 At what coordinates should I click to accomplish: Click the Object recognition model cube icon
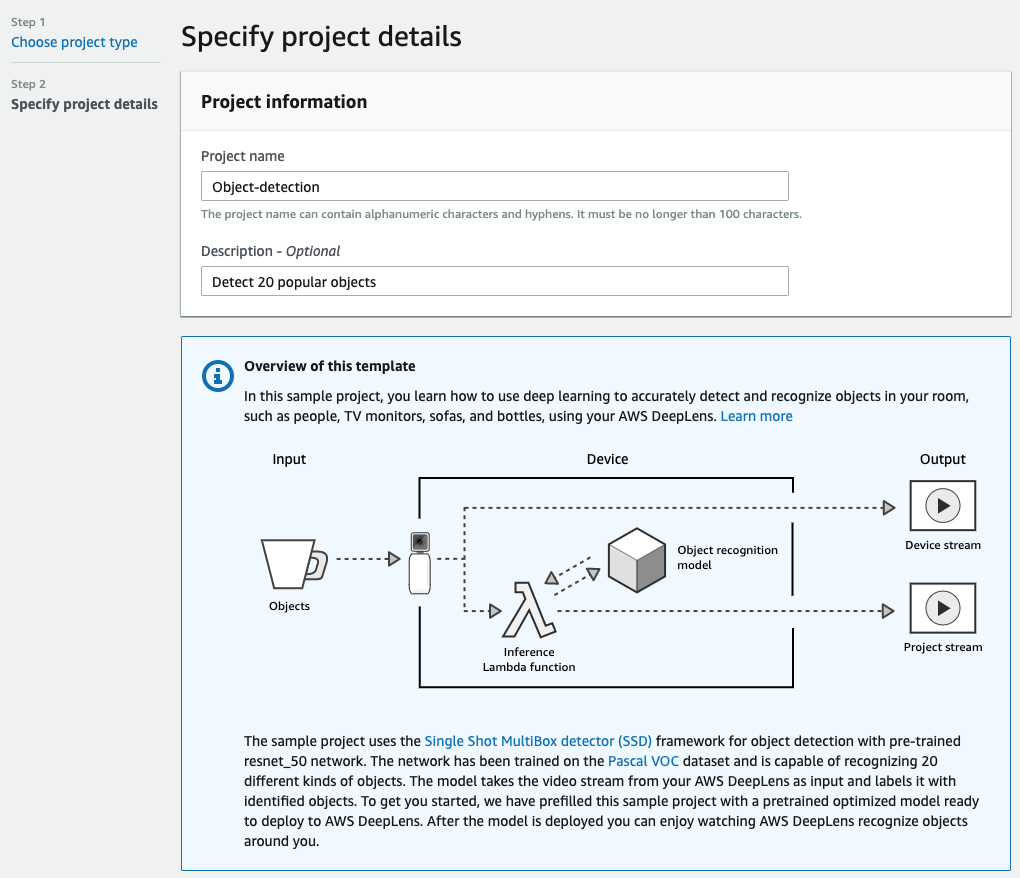click(637, 560)
